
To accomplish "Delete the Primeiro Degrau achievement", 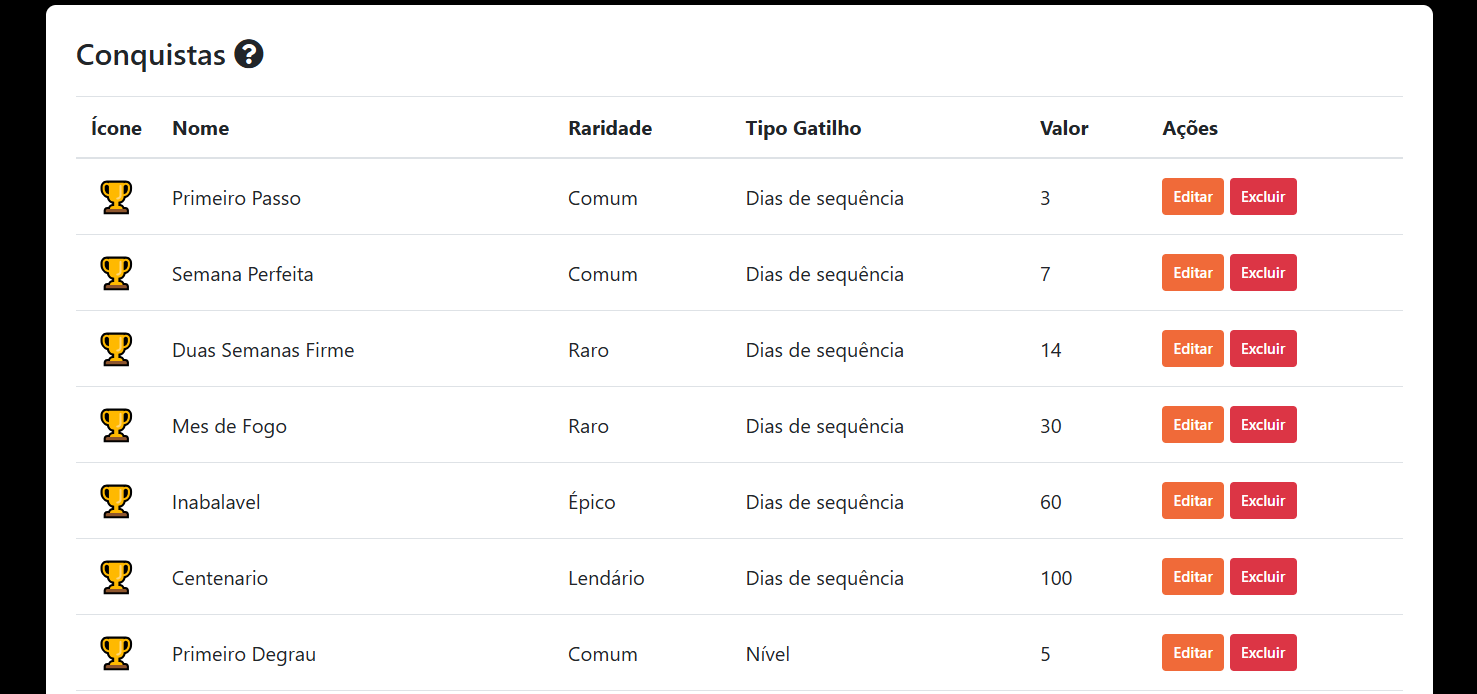I will 1263,653.
